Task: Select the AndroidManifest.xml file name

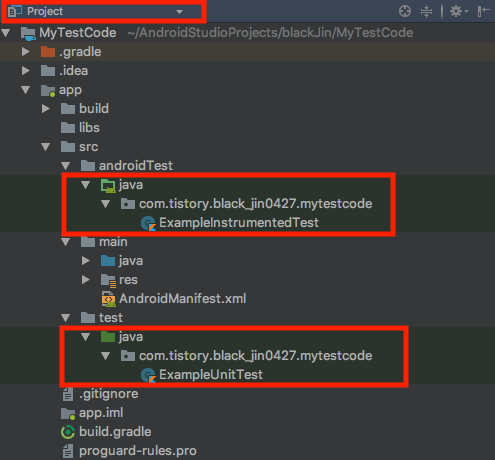Action: click(183, 299)
